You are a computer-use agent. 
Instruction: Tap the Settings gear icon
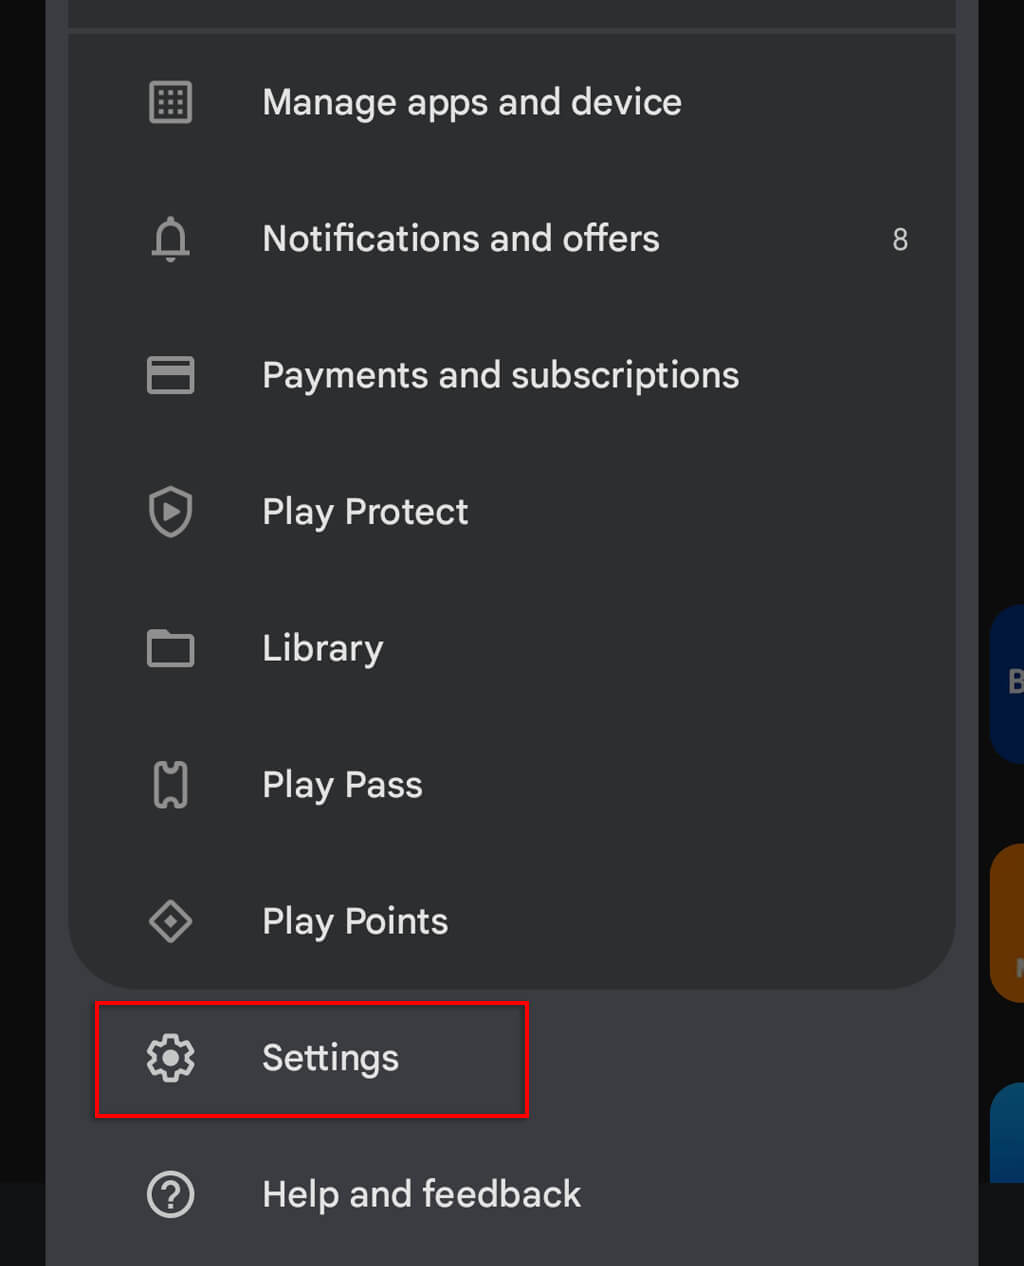[170, 1058]
